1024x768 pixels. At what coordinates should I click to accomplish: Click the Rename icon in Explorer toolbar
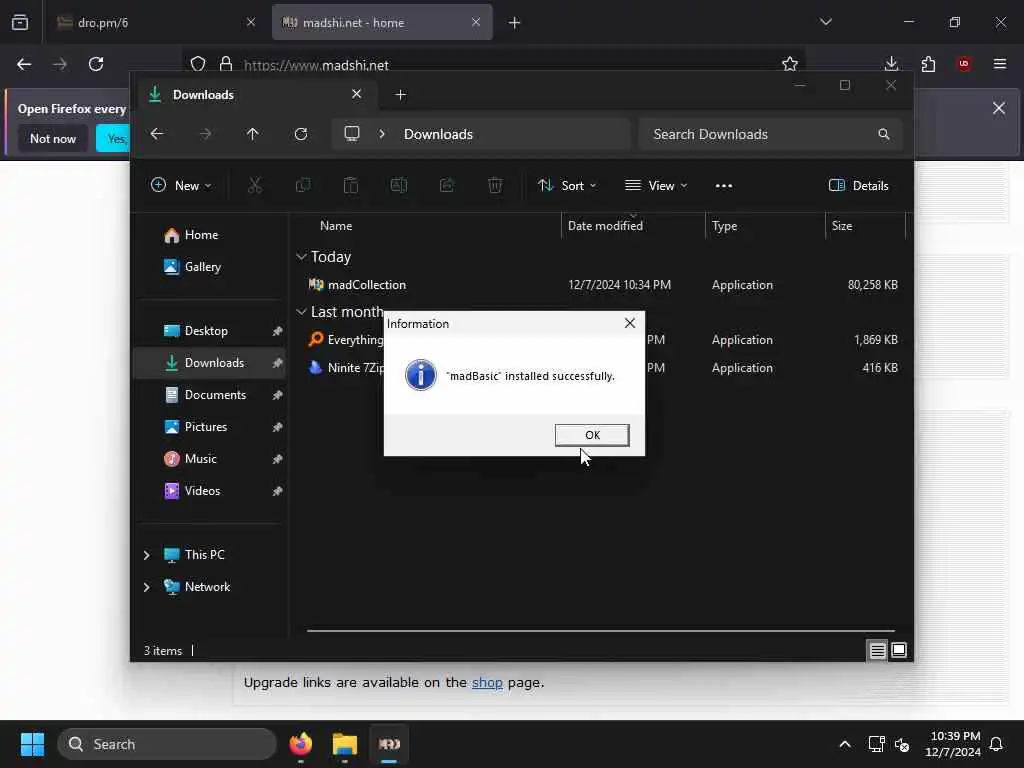(398, 185)
